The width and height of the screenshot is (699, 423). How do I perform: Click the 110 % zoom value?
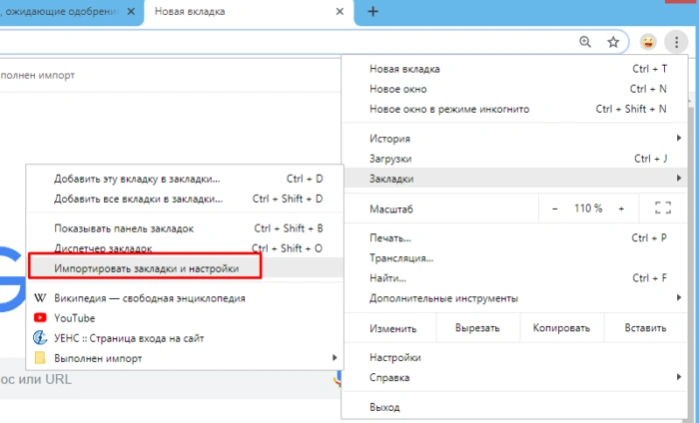(x=588, y=208)
